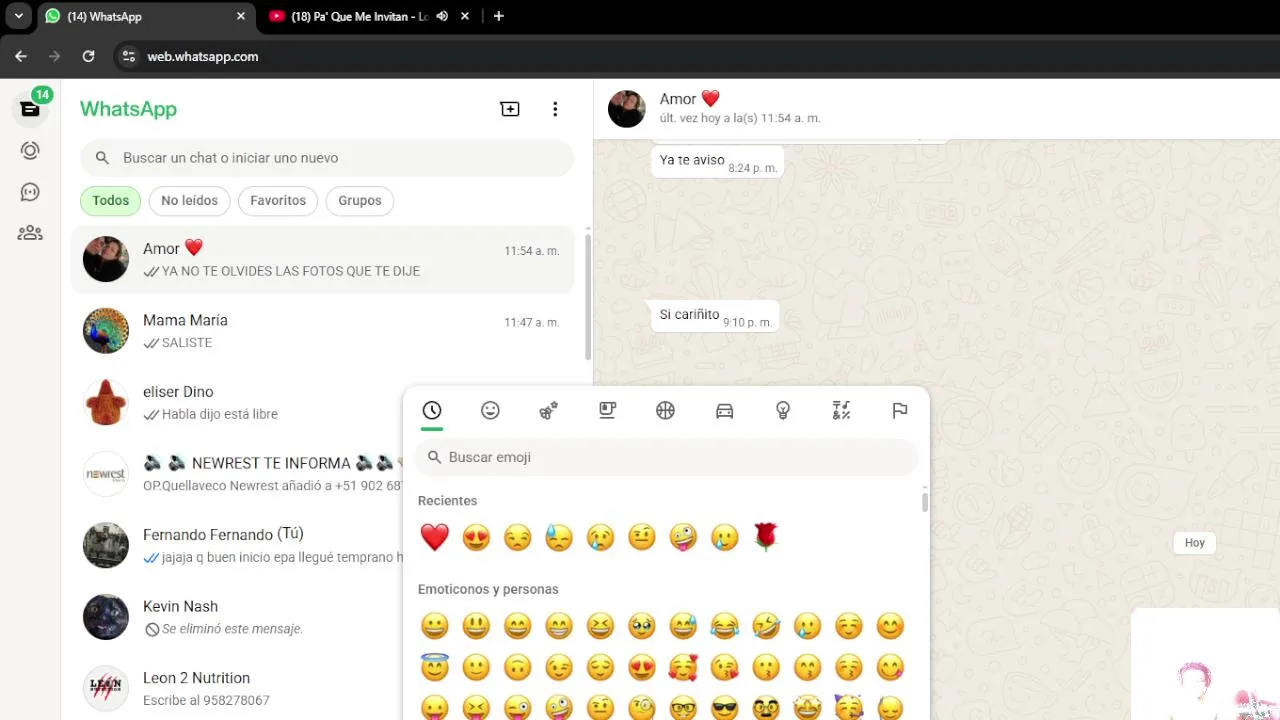Mute audio on the YouTube tab
This screenshot has width=1280, height=720.
[442, 16]
